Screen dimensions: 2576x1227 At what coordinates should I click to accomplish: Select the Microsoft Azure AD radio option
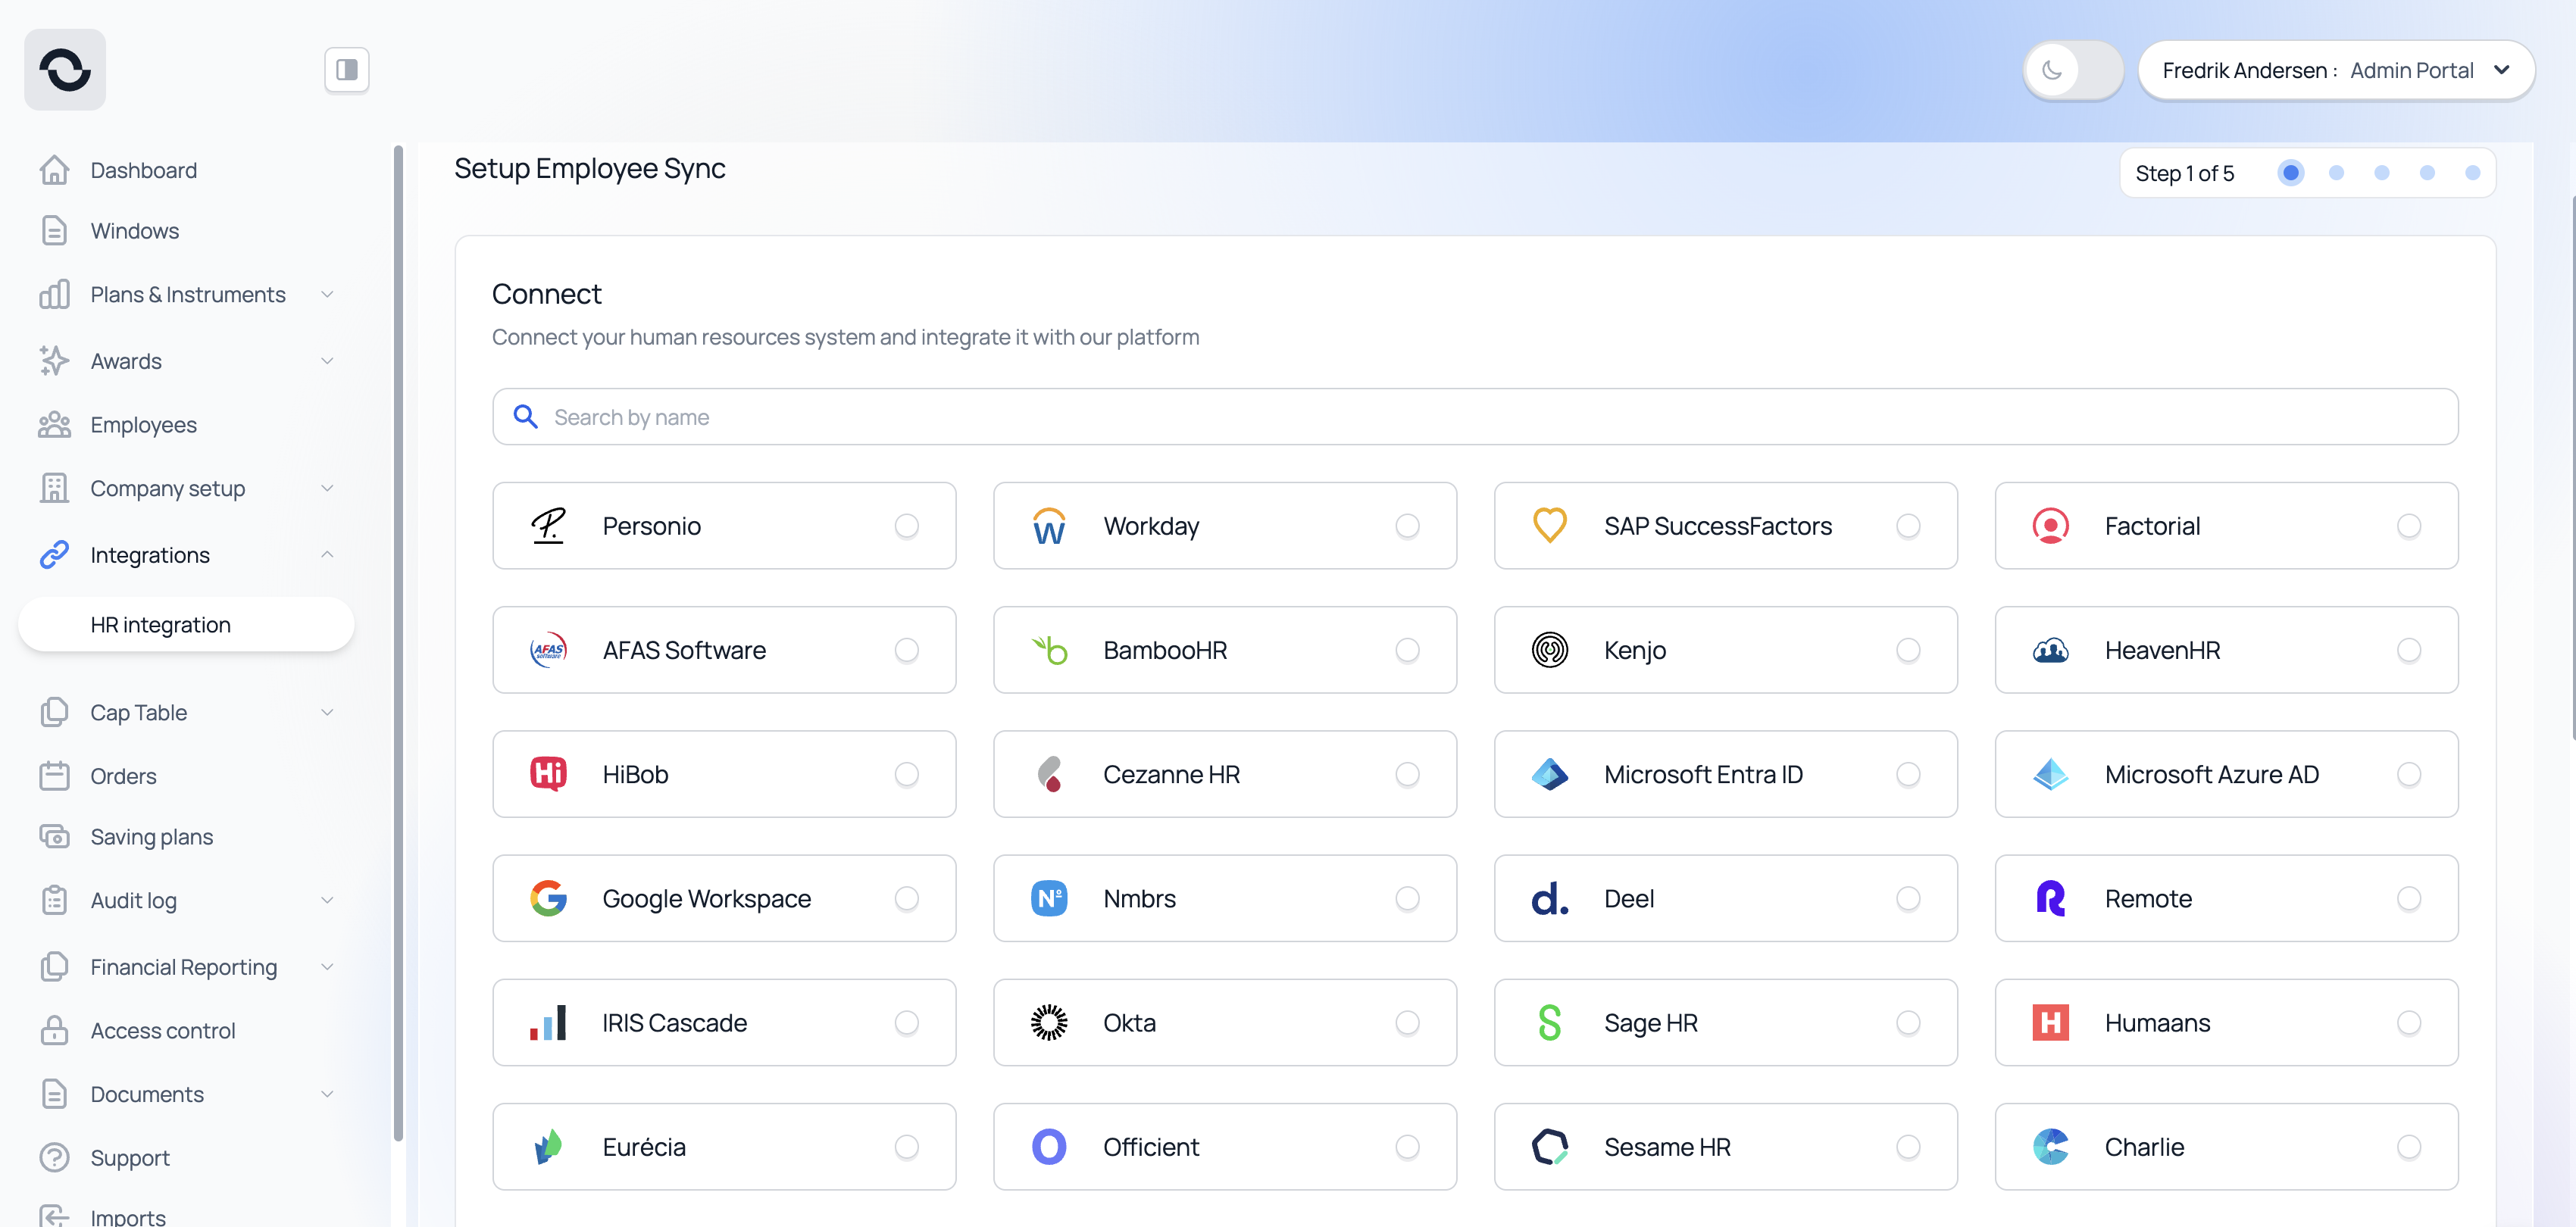[2408, 775]
